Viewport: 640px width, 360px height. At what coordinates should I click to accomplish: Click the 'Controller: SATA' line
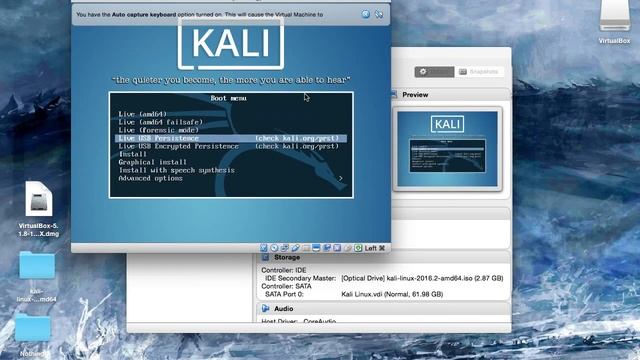tap(286, 286)
